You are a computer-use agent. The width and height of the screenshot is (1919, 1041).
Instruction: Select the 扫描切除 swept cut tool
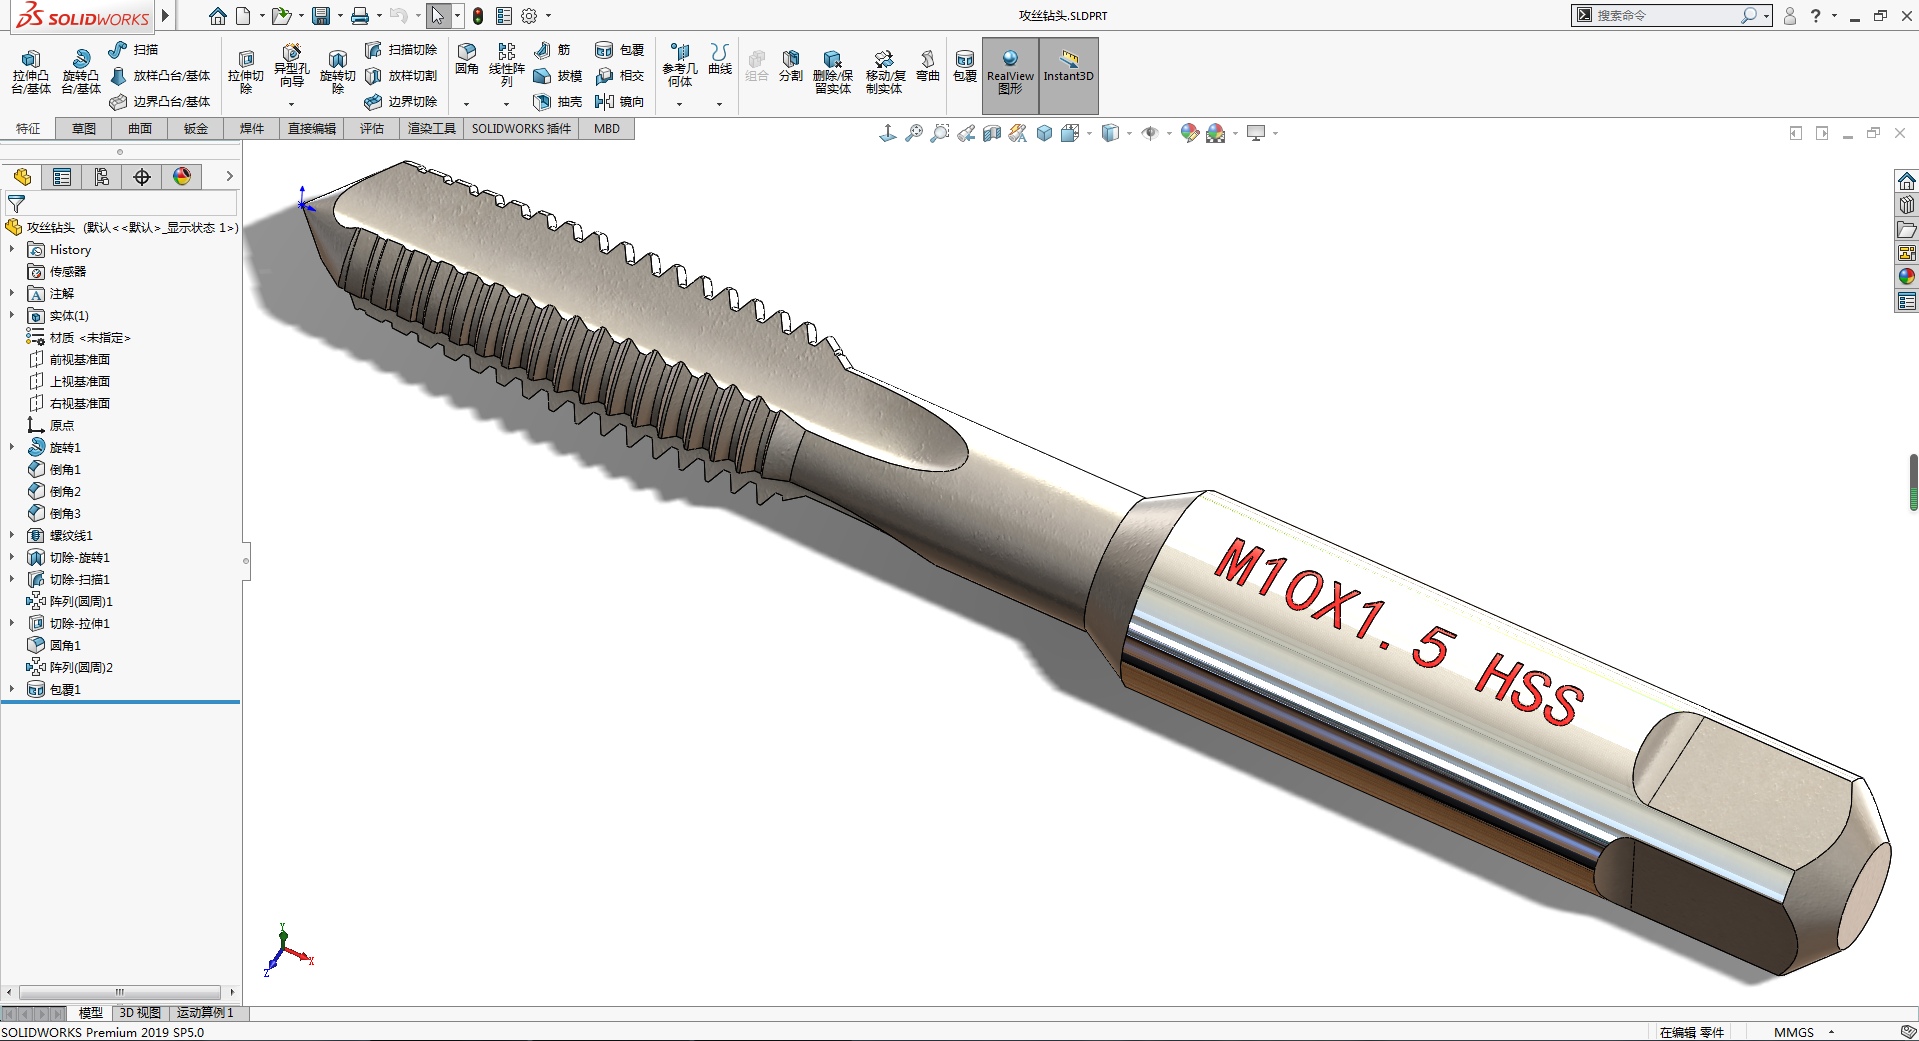(401, 49)
